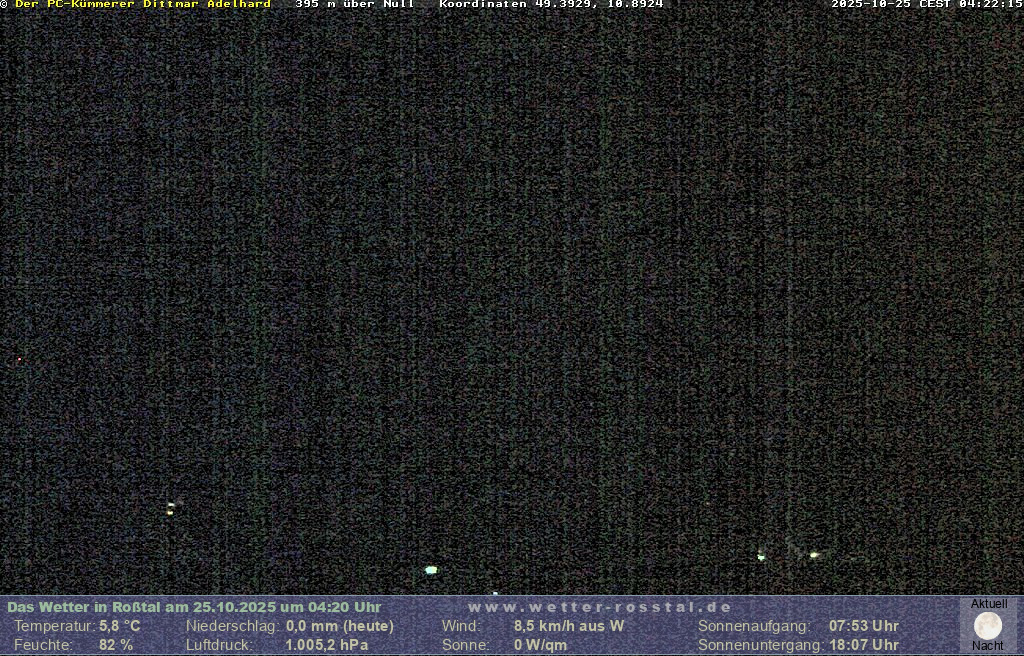1024x656 pixels.
Task: Click the Niederschlag value 0,0 mm (heute)
Action: [x=340, y=626]
